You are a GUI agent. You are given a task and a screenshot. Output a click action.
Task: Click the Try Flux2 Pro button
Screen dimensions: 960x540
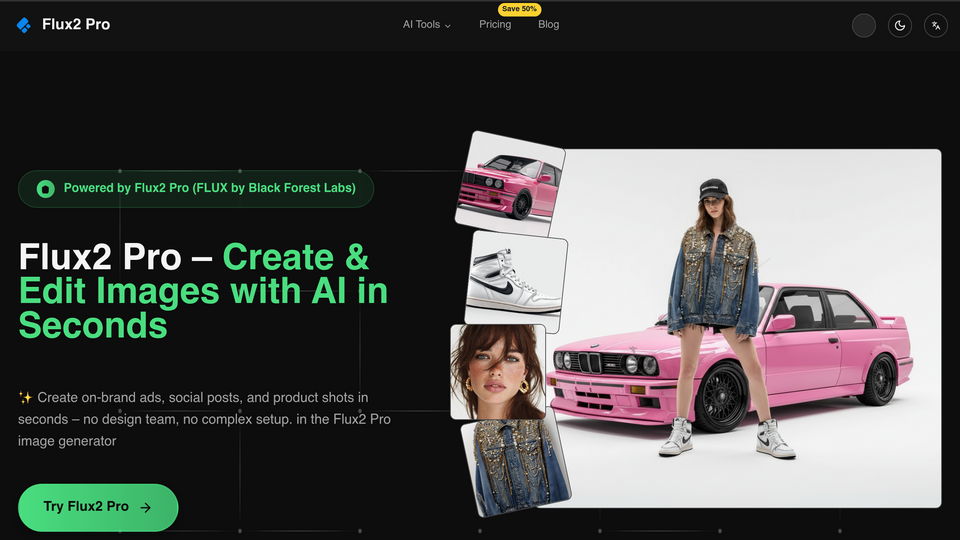[98, 507]
